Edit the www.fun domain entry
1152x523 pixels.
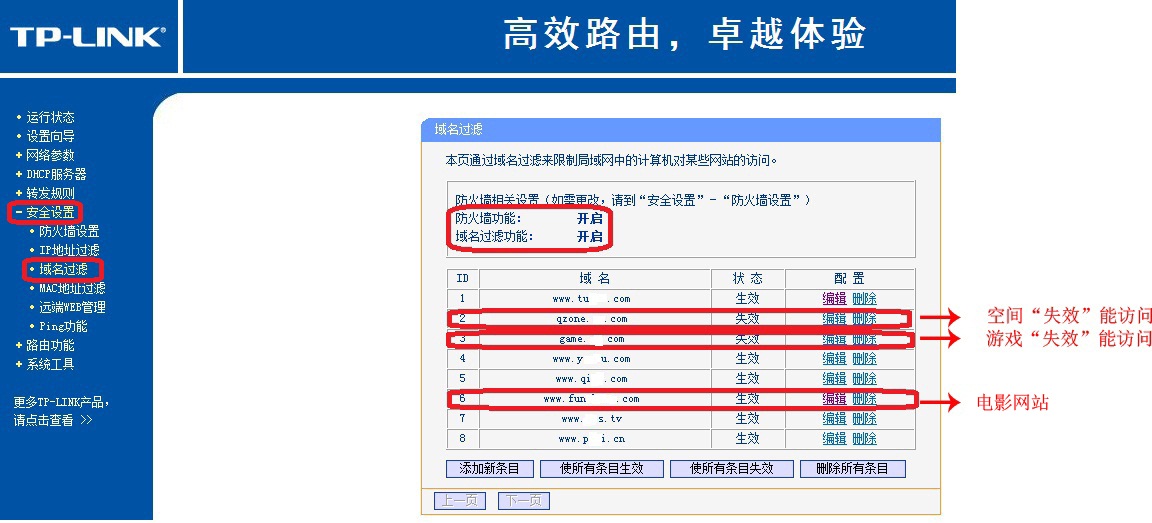[834, 399]
